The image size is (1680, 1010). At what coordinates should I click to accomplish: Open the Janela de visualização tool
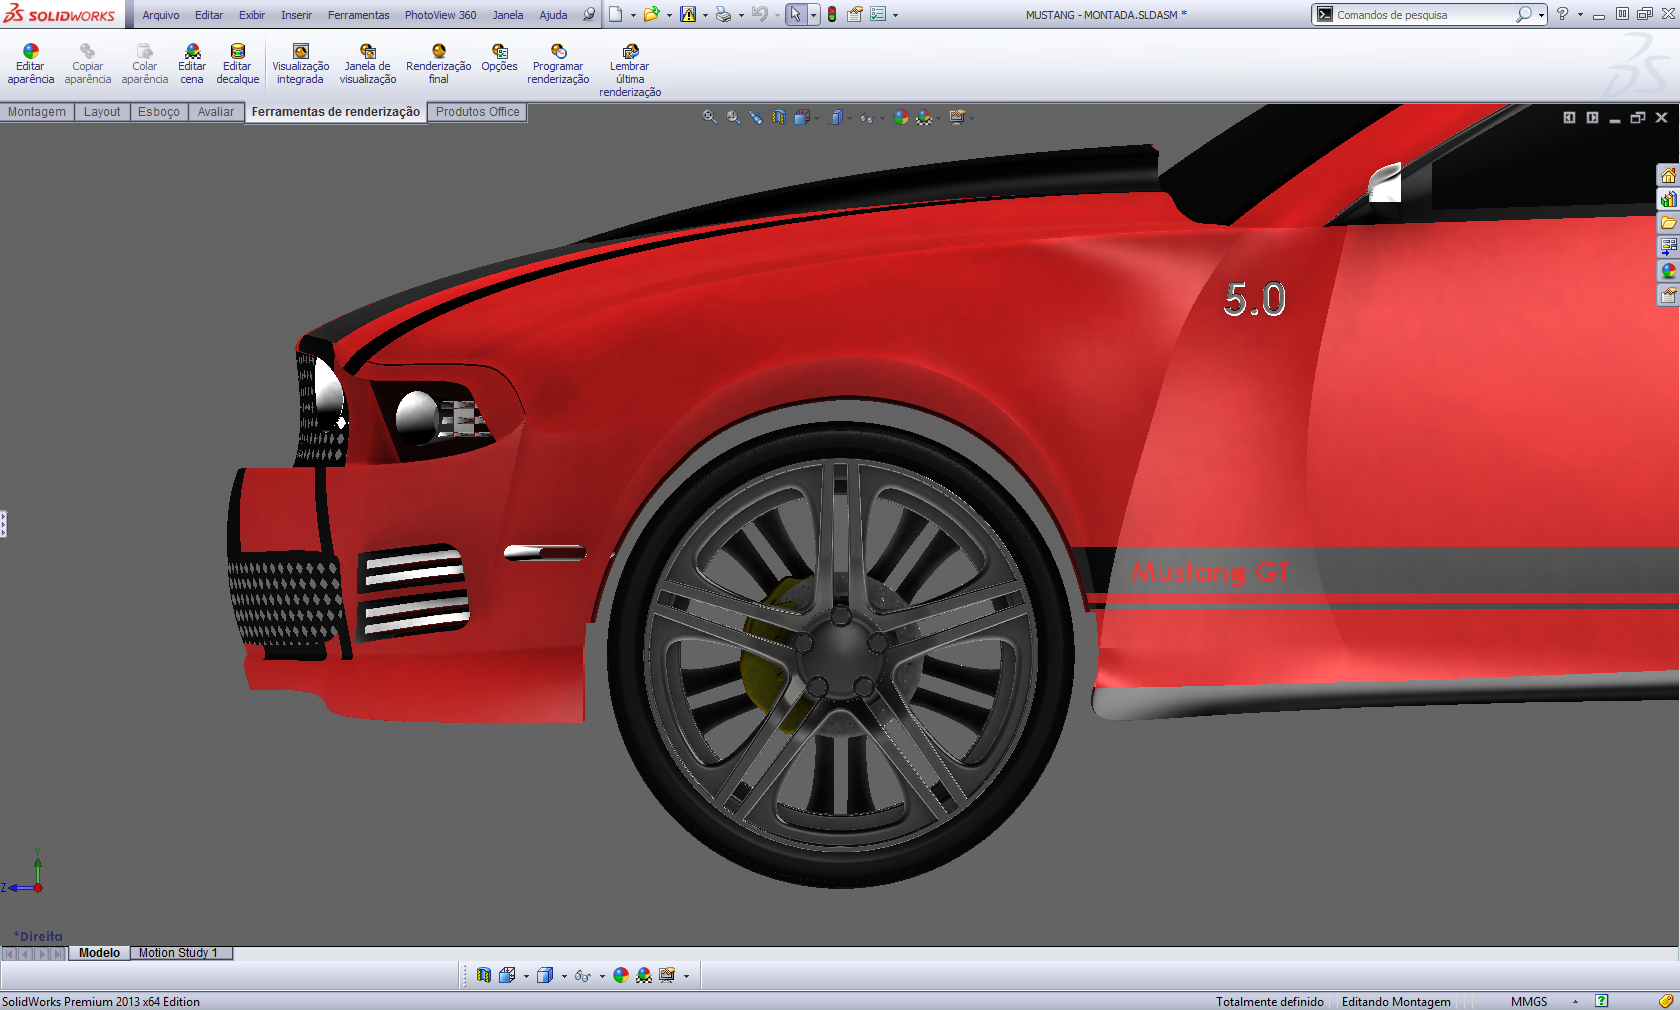(368, 64)
